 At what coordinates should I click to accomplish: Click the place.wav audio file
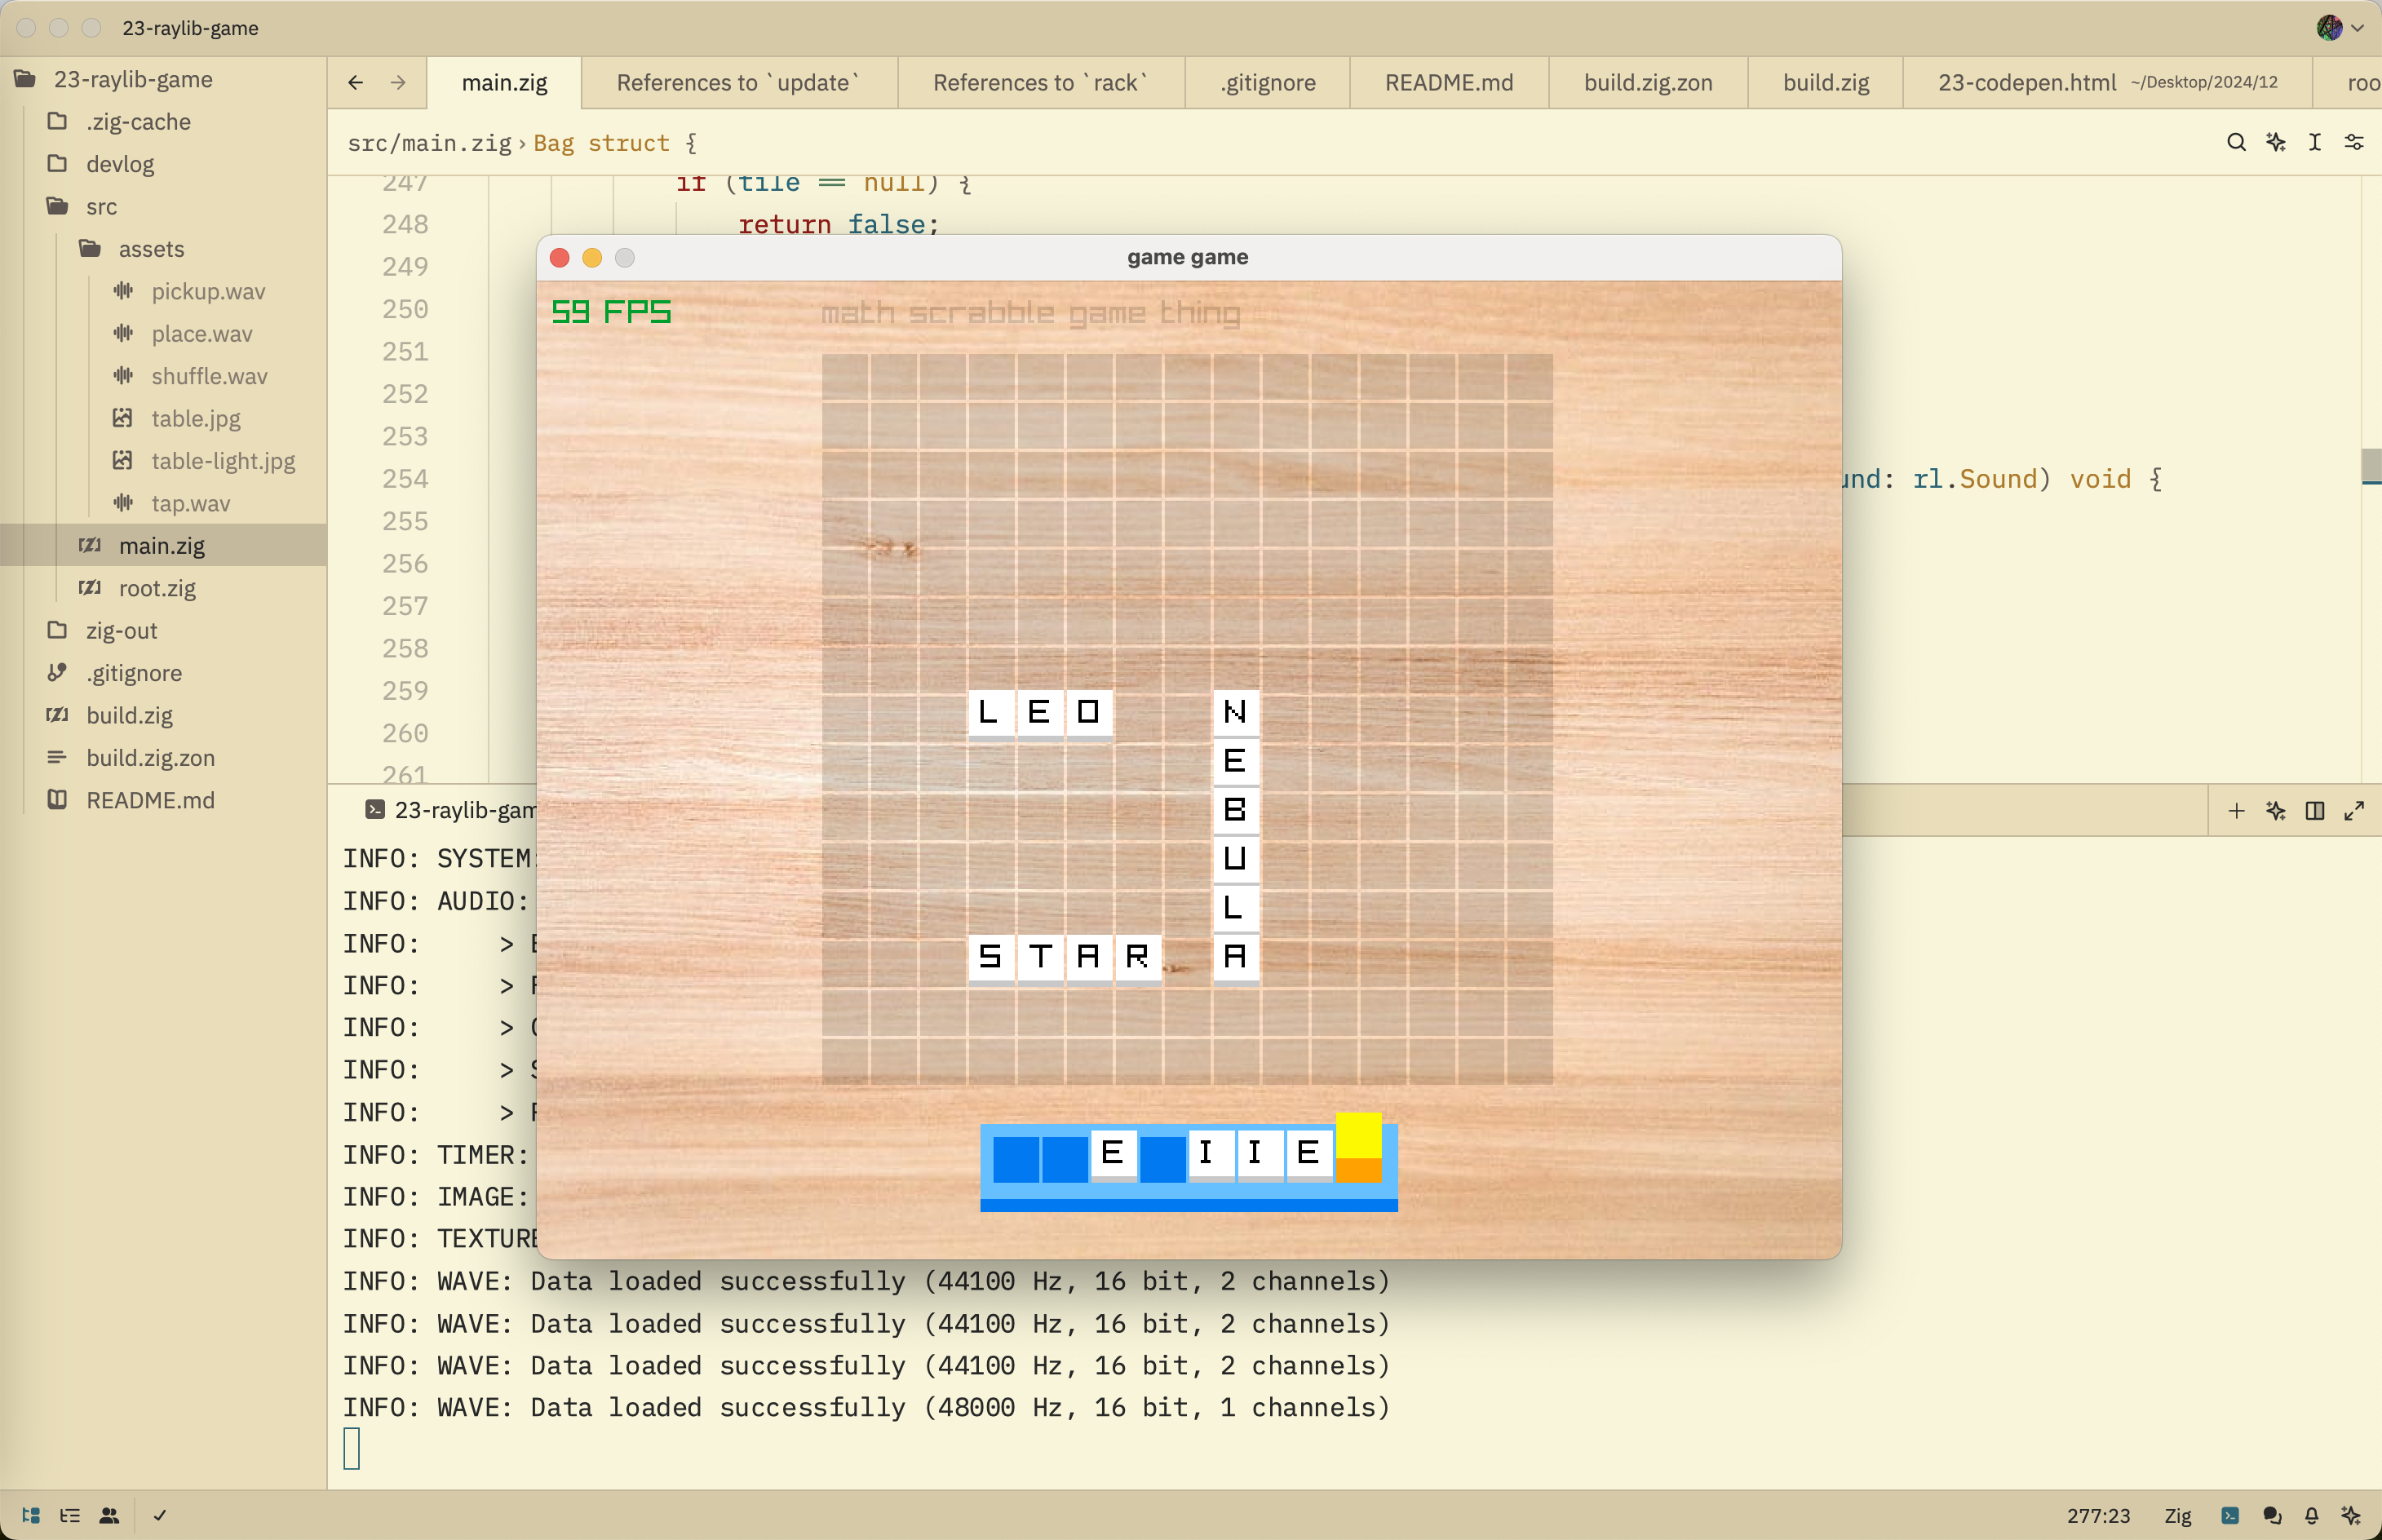click(x=200, y=332)
